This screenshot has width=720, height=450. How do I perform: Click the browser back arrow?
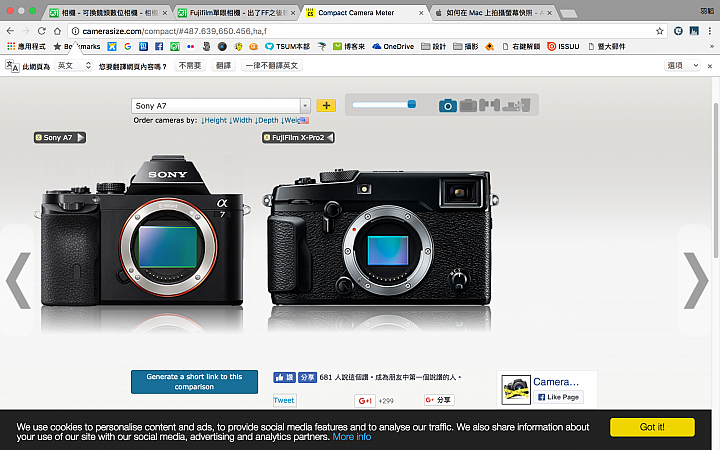coord(10,31)
